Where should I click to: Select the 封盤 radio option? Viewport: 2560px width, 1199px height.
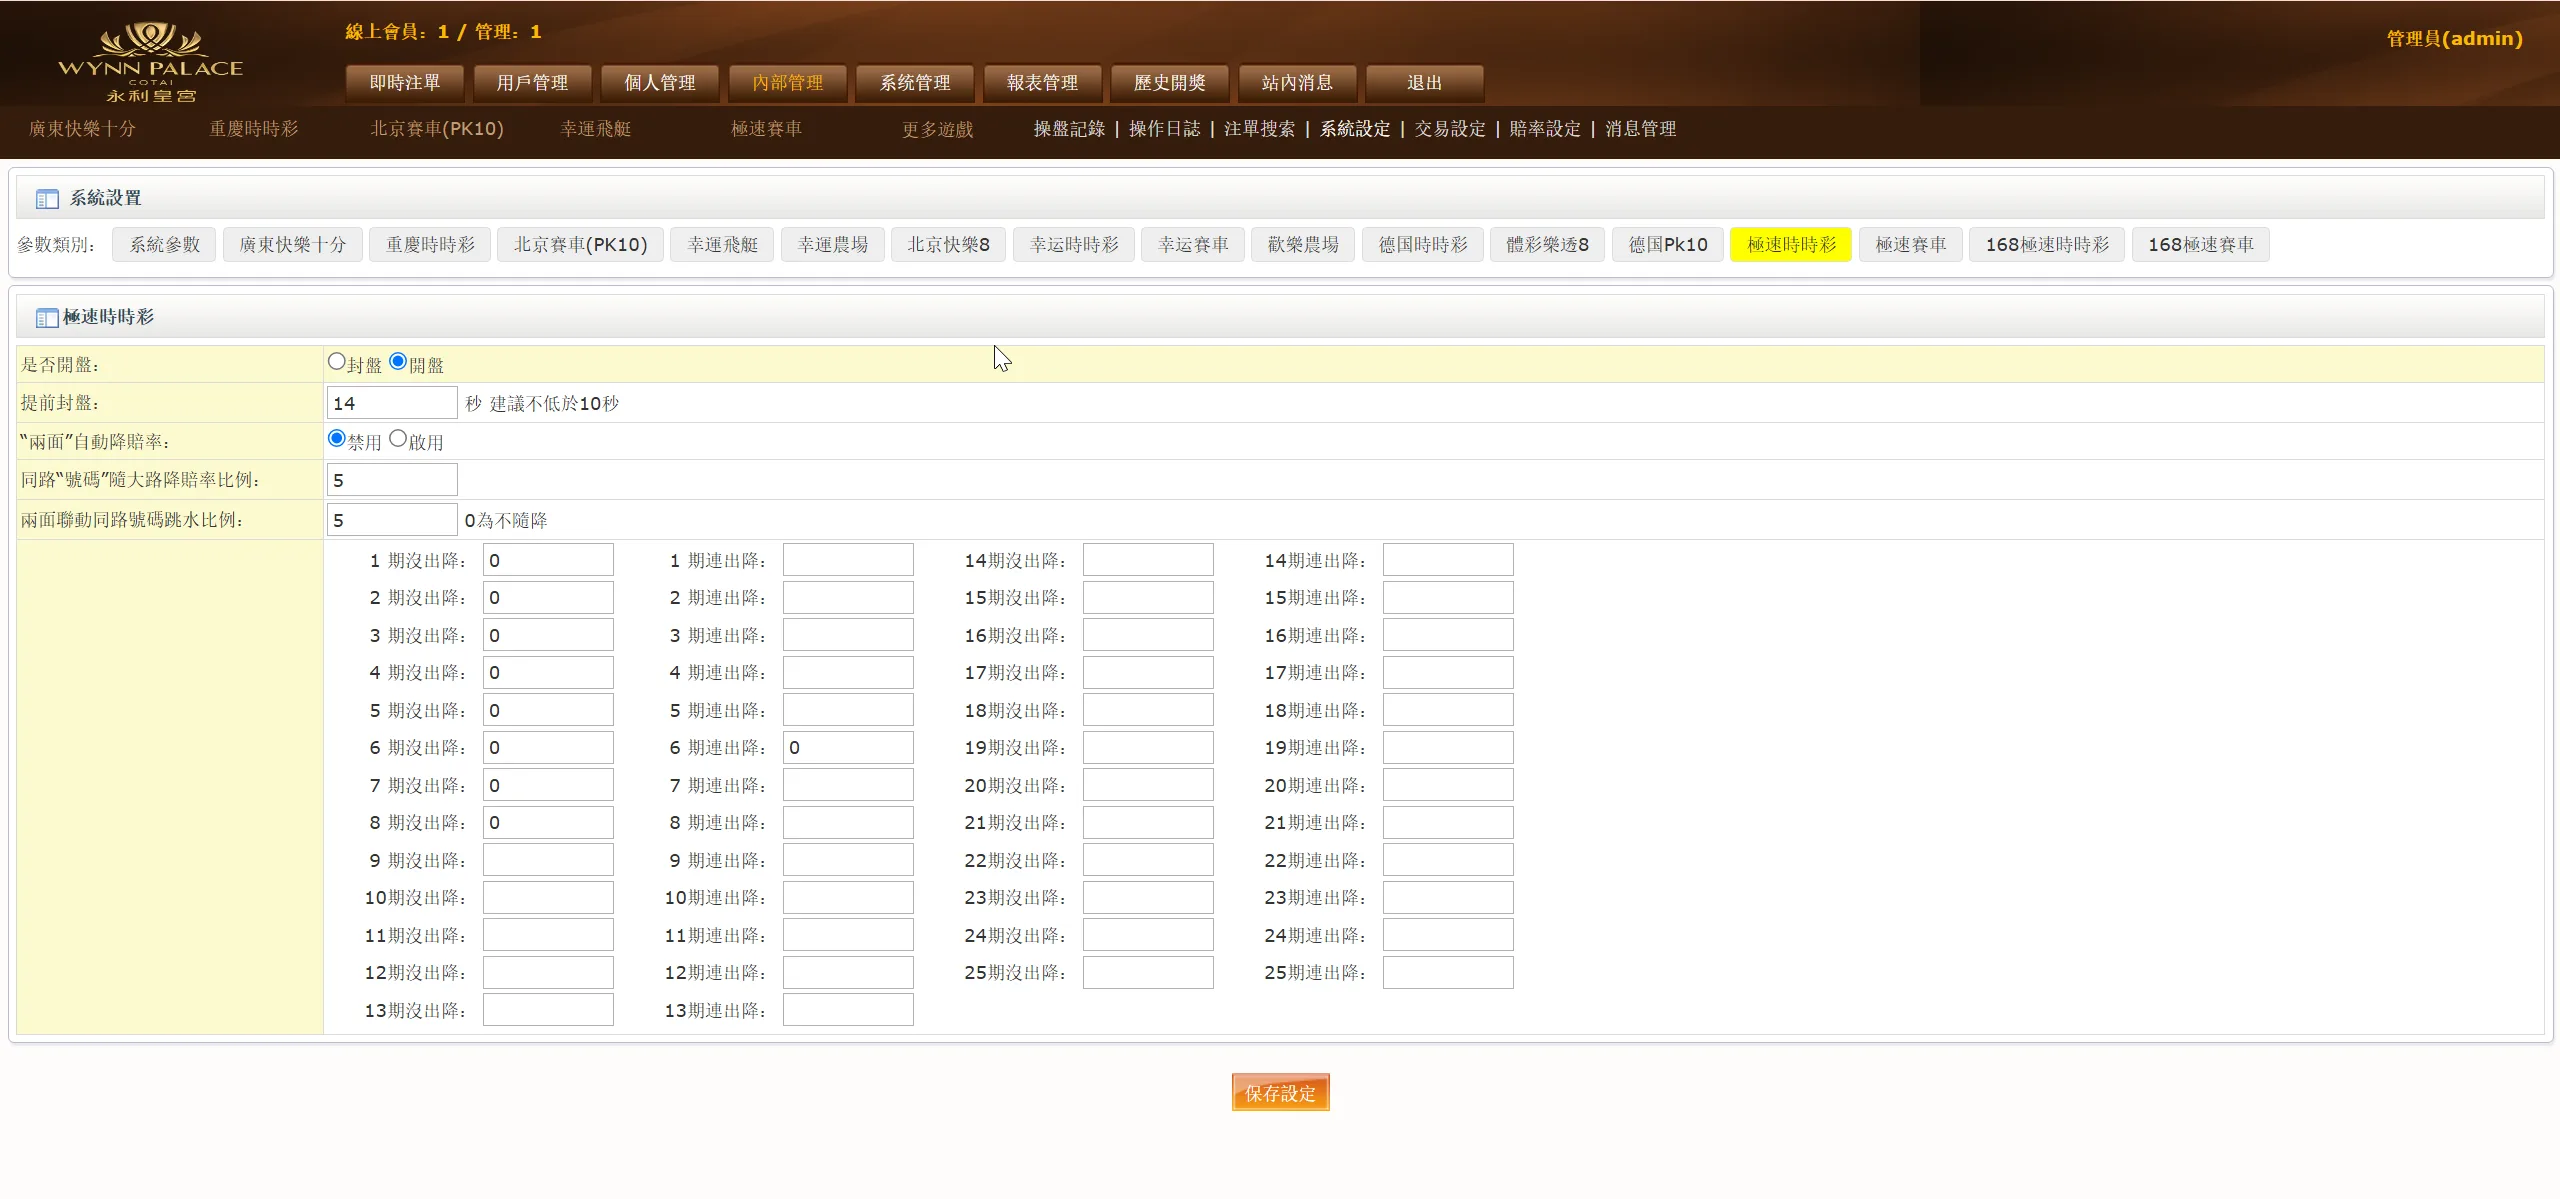coord(336,361)
